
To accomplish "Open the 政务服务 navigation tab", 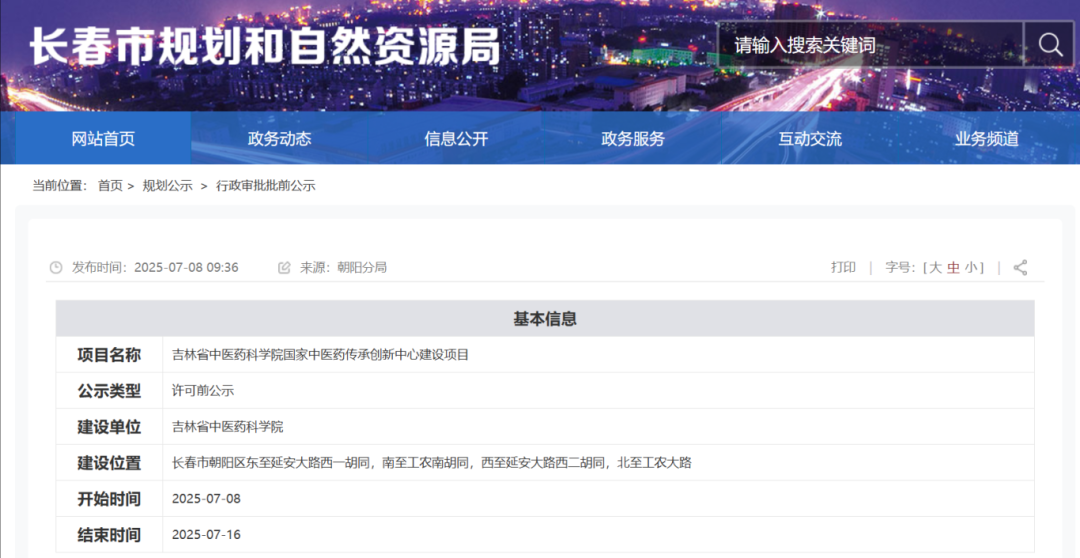I will tap(633, 138).
